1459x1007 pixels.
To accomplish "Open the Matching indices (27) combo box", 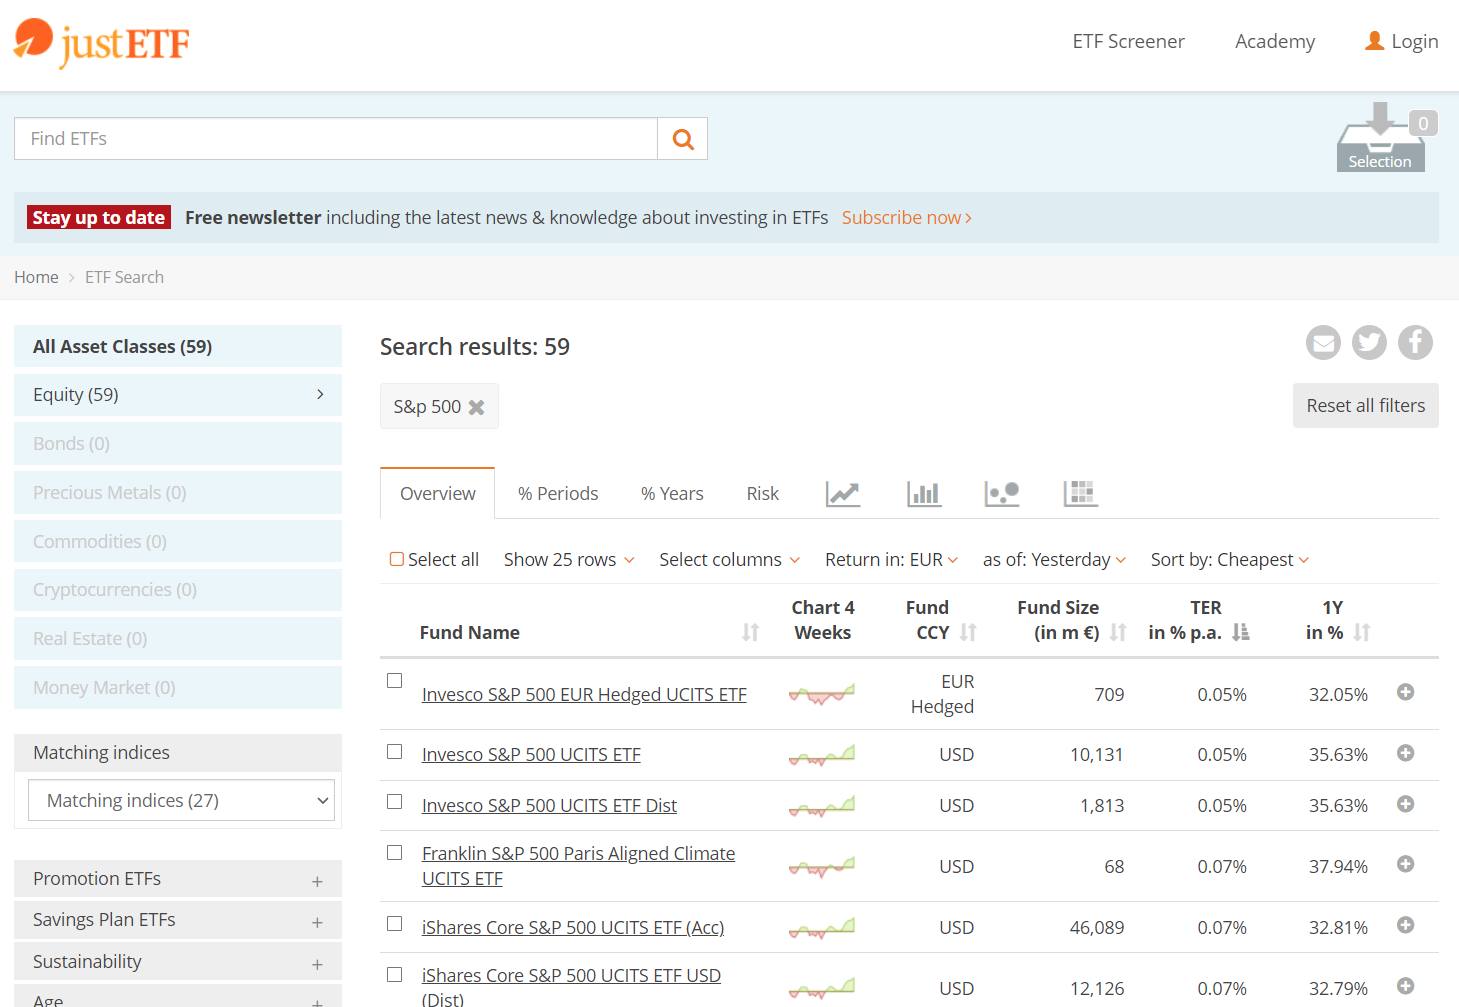I will (x=181, y=800).
